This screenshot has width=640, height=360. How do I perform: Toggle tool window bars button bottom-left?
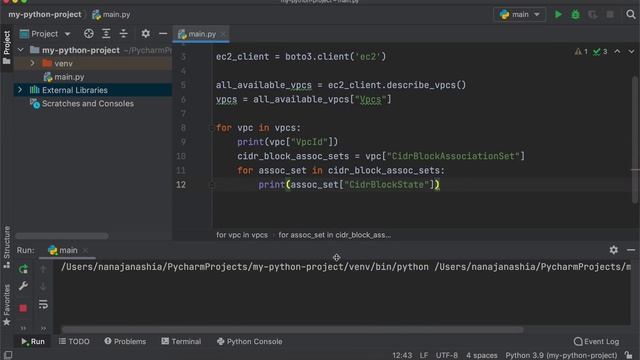click(8, 355)
